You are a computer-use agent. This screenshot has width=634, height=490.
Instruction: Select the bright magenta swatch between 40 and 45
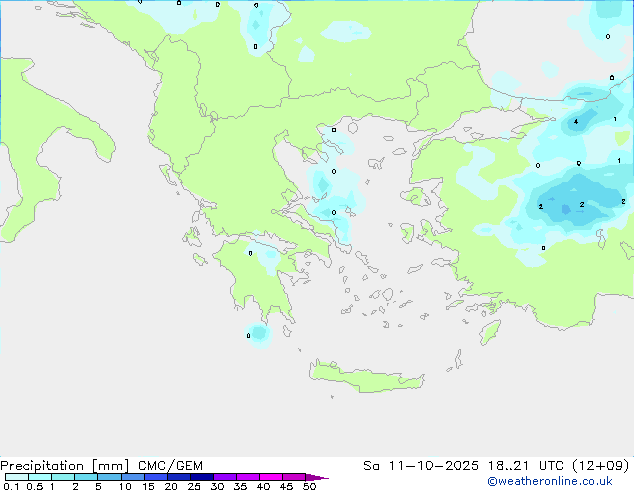pyautogui.click(x=271, y=477)
